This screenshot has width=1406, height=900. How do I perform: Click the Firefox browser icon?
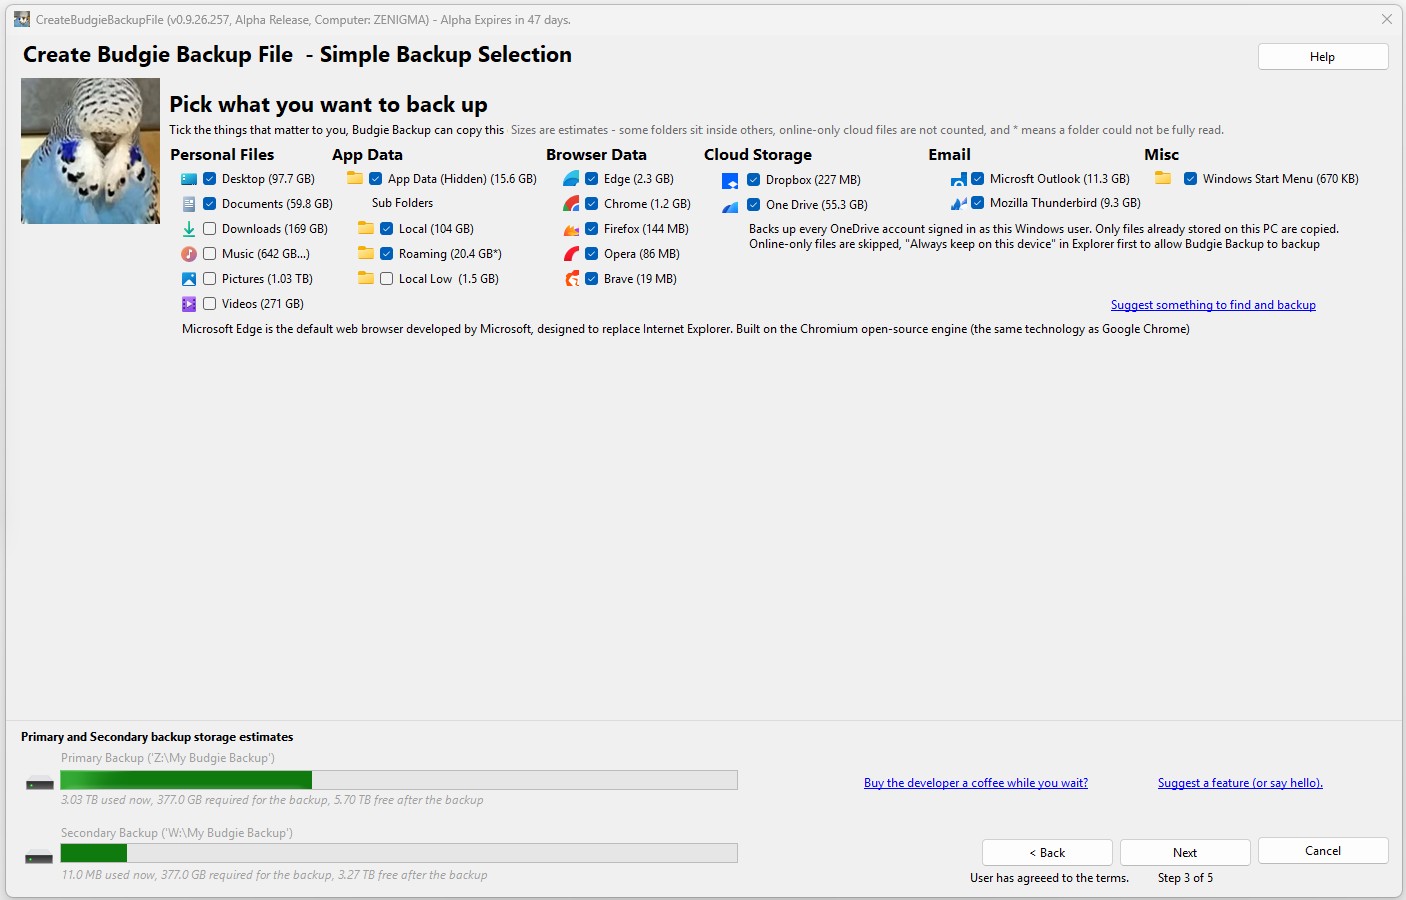point(571,229)
